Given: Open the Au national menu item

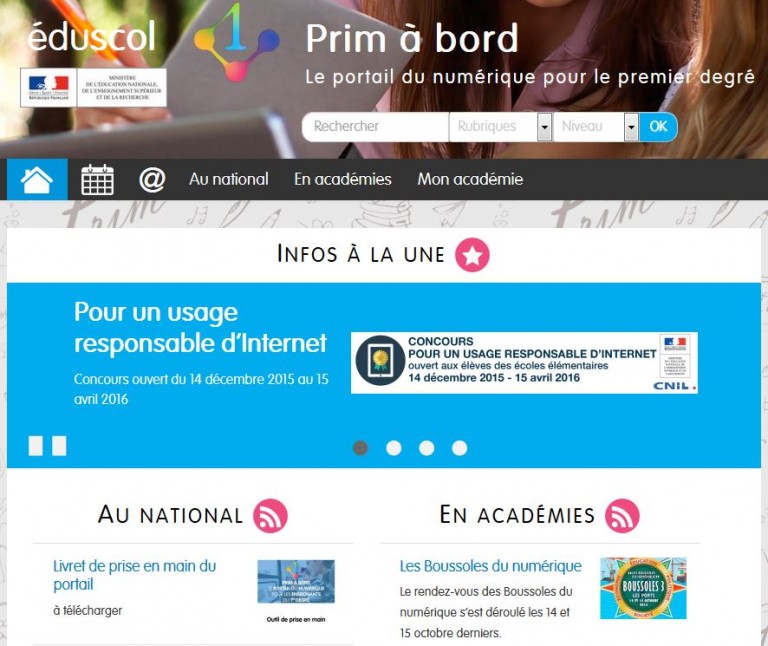Looking at the screenshot, I should tap(229, 179).
